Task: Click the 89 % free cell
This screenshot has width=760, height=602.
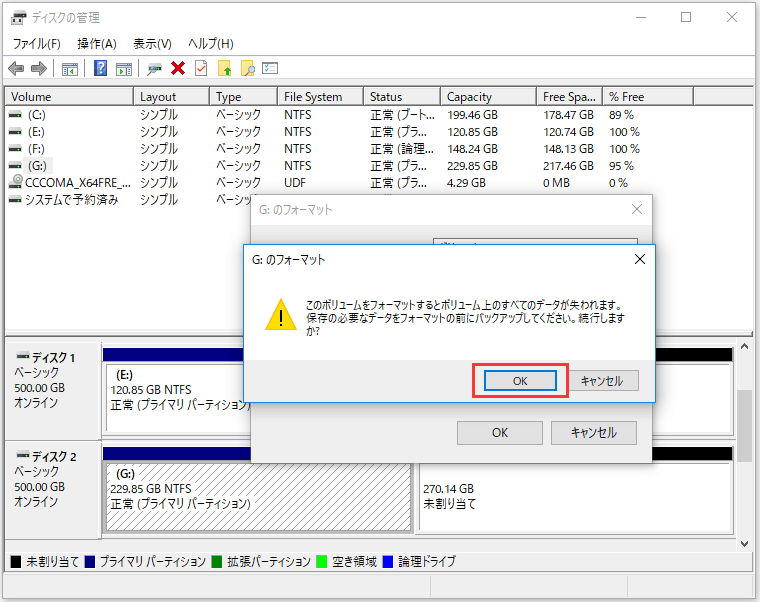Action: pyautogui.click(x=621, y=115)
